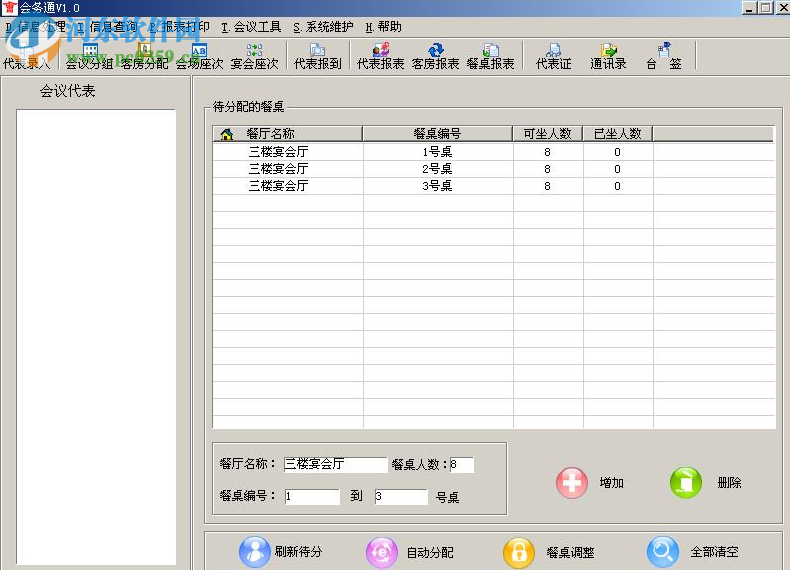Click the 刷新待分 button label
This screenshot has width=790, height=570.
point(298,552)
